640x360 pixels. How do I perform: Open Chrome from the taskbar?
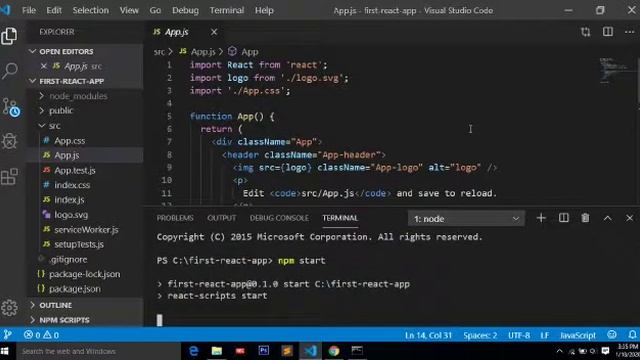click(334, 351)
